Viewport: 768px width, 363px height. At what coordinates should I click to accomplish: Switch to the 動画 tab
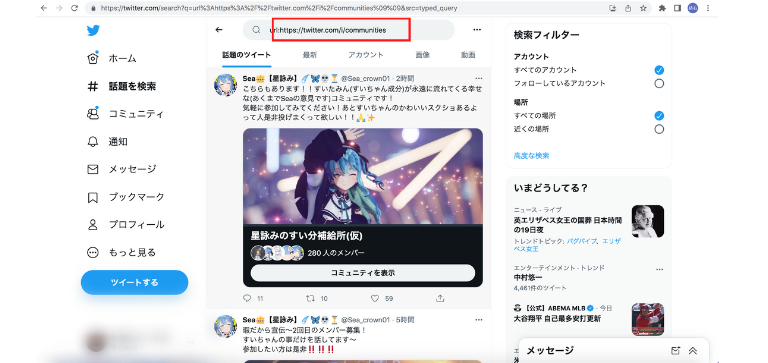click(468, 55)
